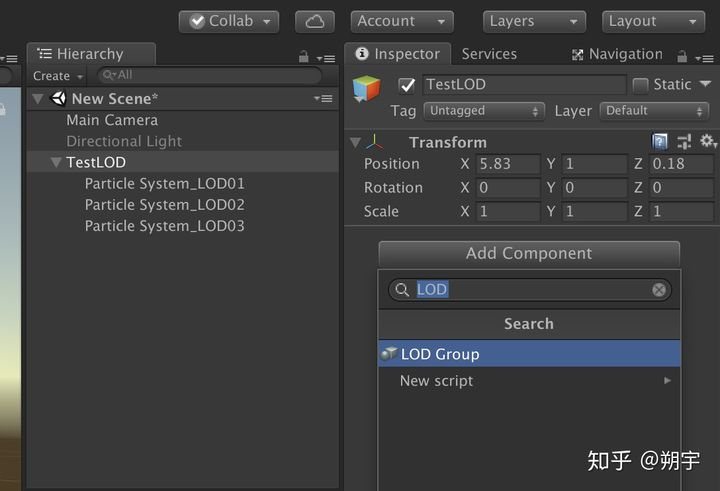Click the Position Z field 0.18
This screenshot has width=720, height=491.
[681, 164]
